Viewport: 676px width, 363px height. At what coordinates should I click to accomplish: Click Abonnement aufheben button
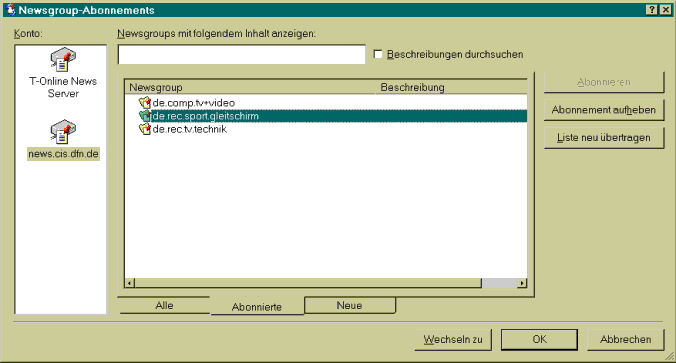click(x=604, y=110)
